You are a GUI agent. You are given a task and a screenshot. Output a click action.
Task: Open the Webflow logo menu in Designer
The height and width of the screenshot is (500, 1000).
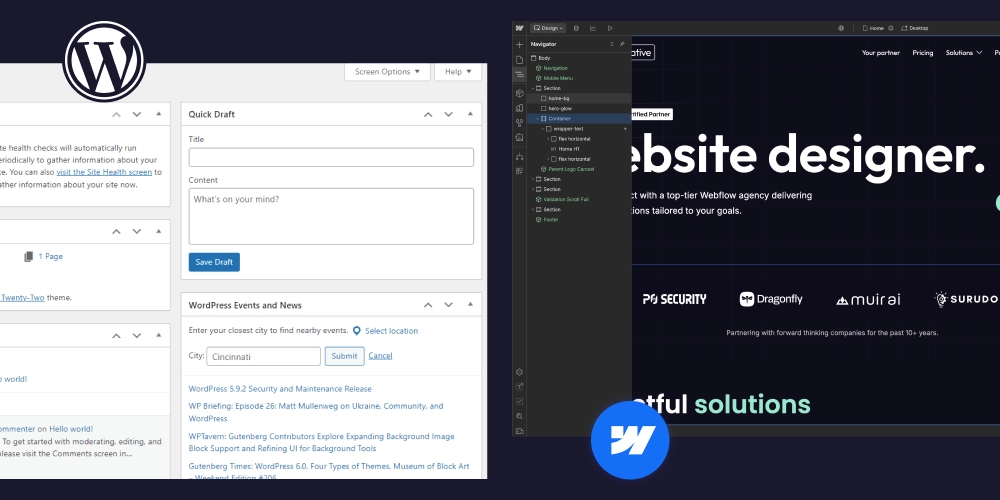(519, 28)
